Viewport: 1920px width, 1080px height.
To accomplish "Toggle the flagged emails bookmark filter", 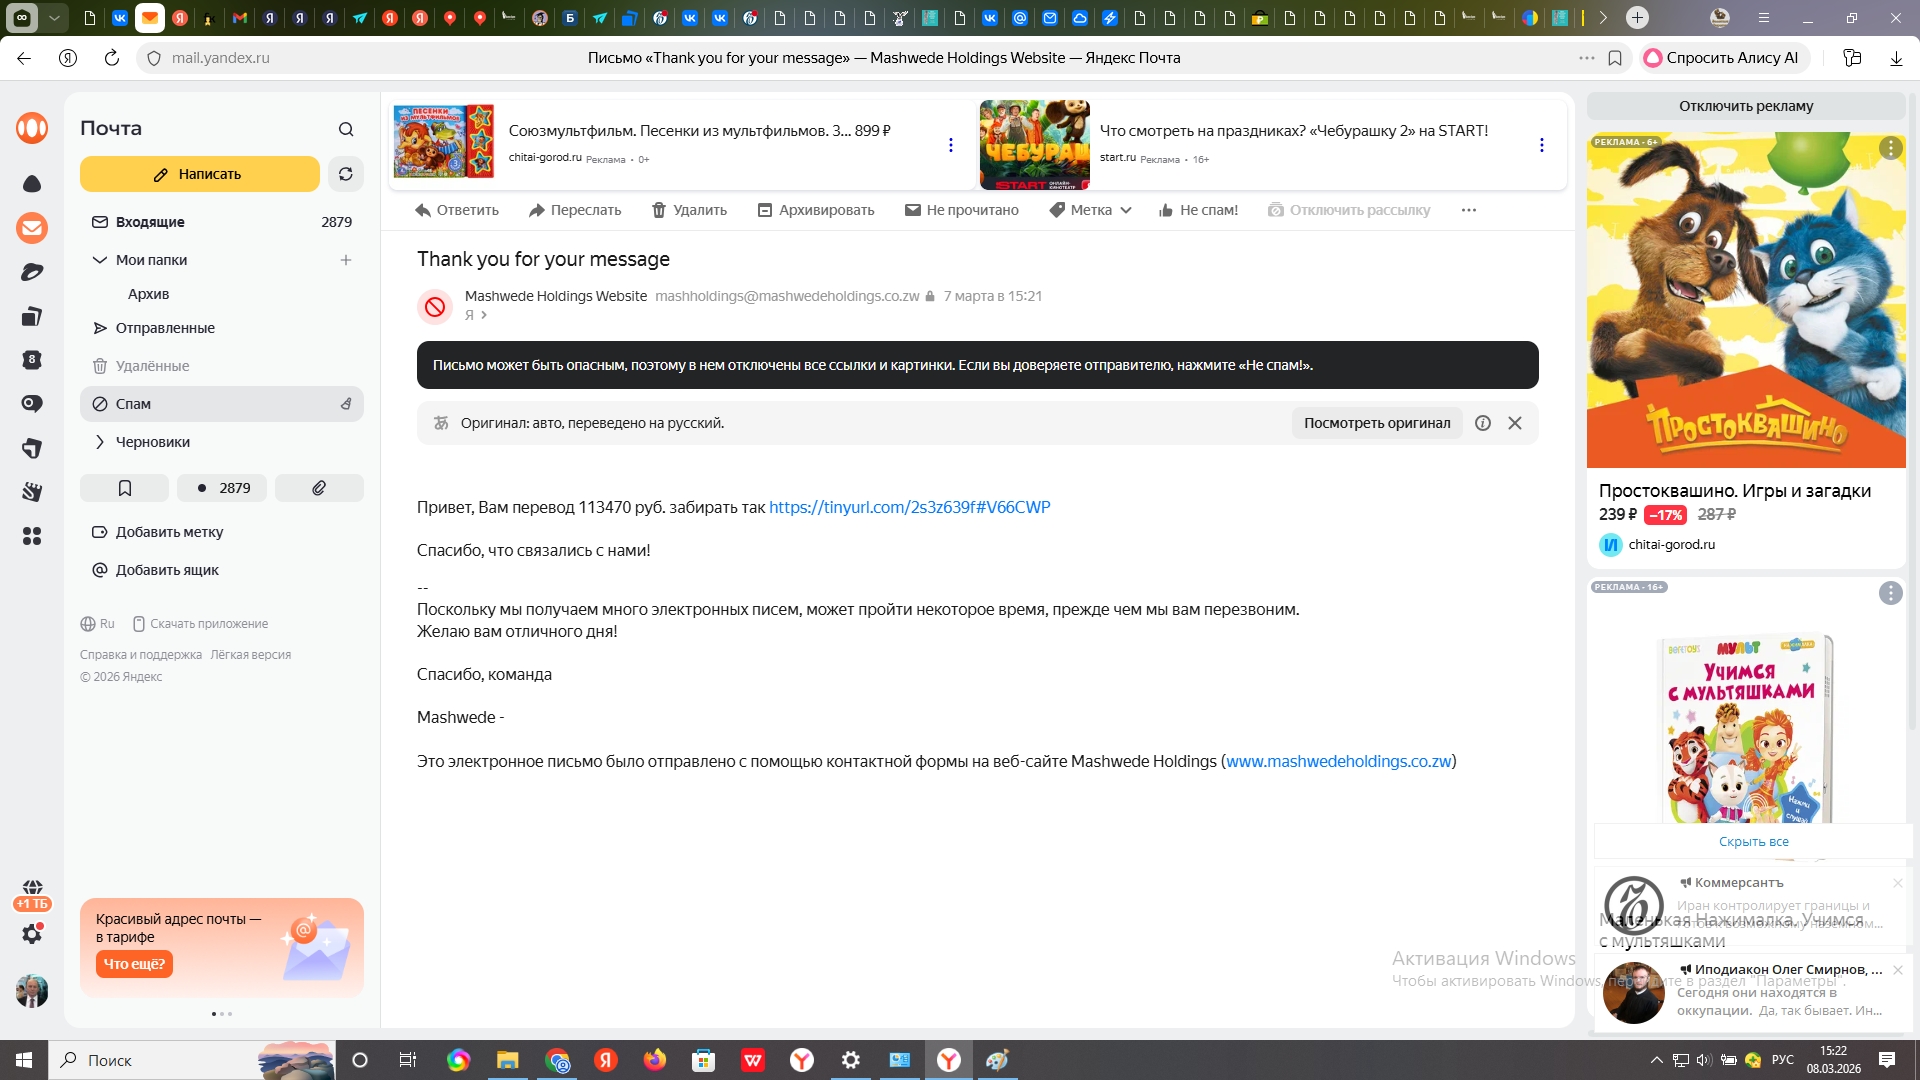I will coord(125,488).
